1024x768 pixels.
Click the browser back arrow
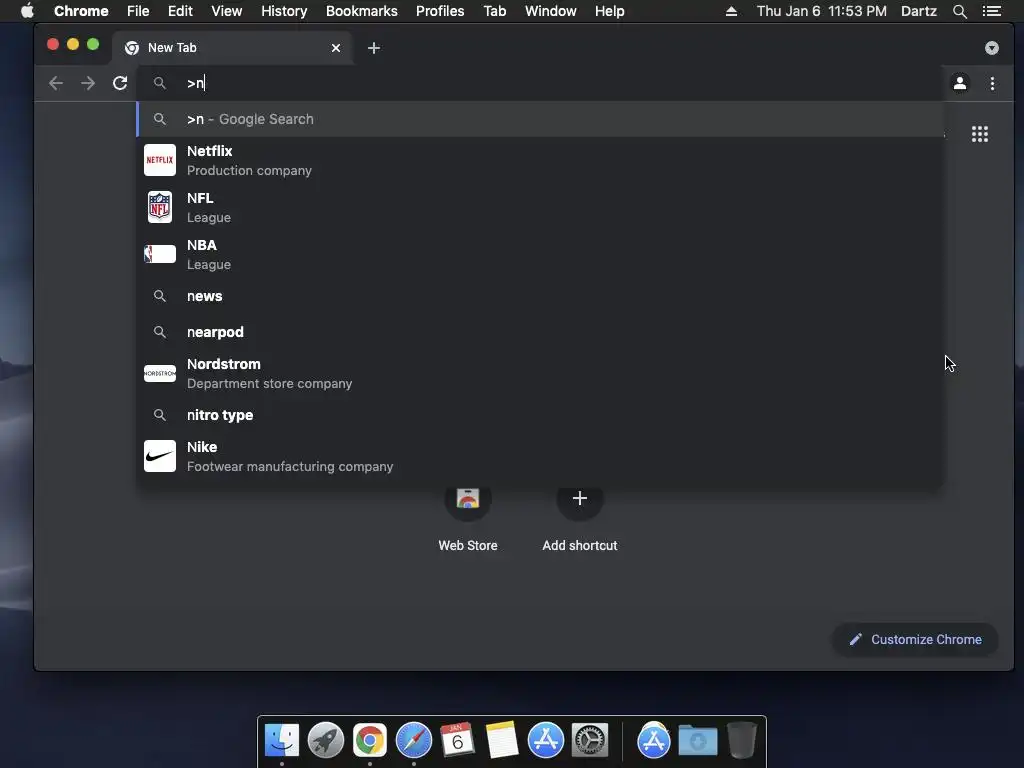pyautogui.click(x=56, y=83)
